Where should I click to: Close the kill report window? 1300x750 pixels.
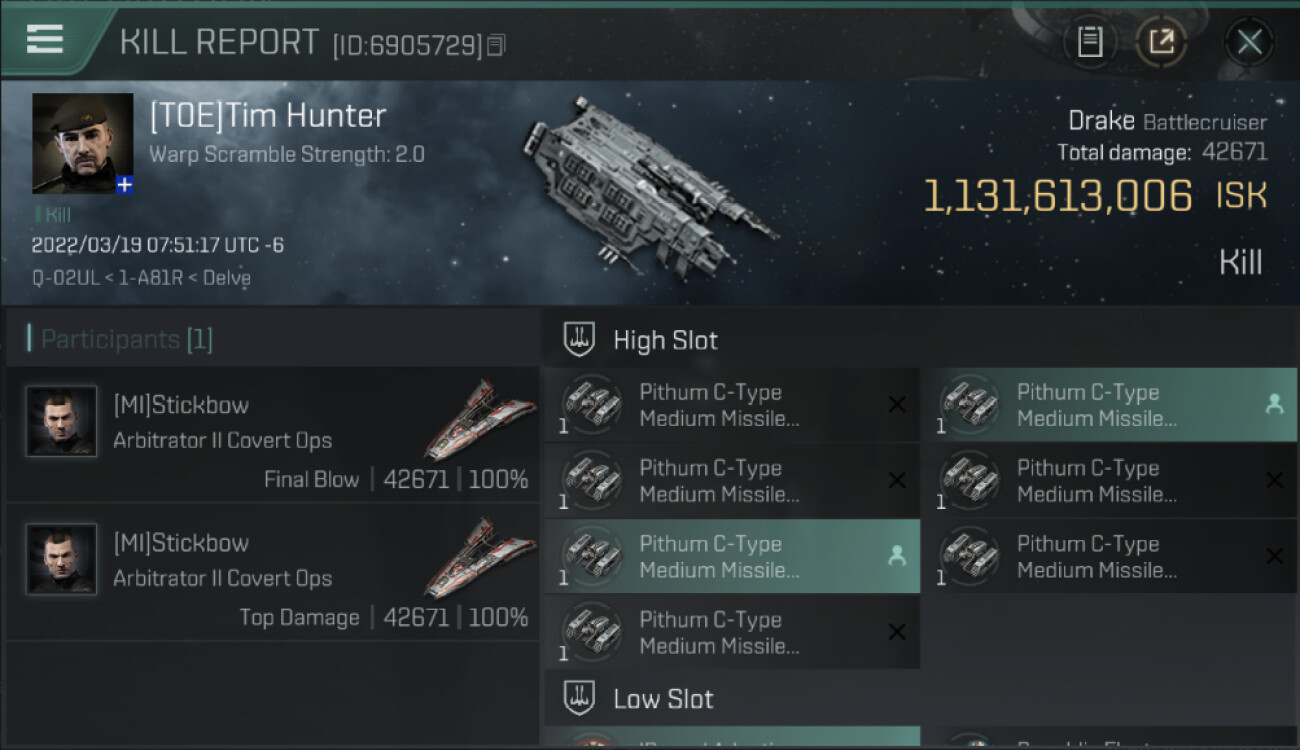(1249, 42)
